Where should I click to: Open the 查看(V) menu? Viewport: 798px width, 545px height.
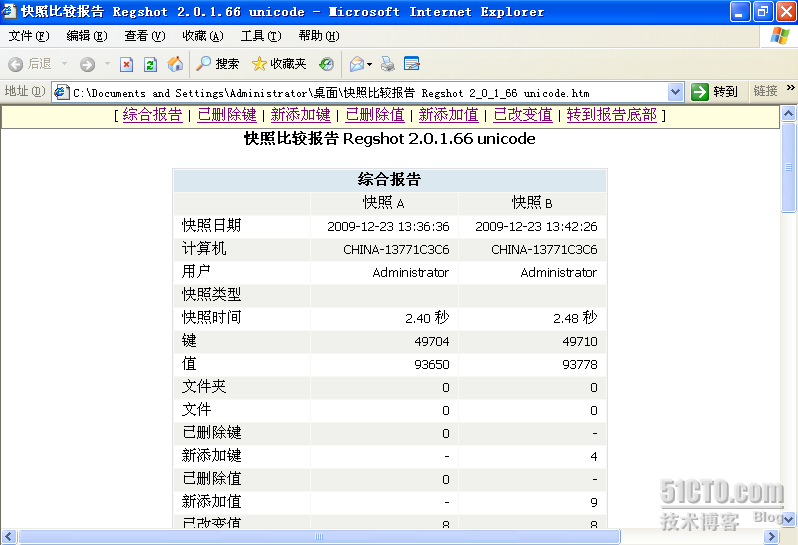145,36
